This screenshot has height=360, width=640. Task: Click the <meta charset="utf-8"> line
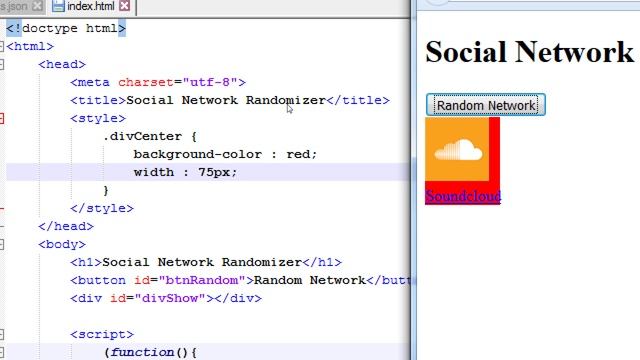click(x=158, y=82)
